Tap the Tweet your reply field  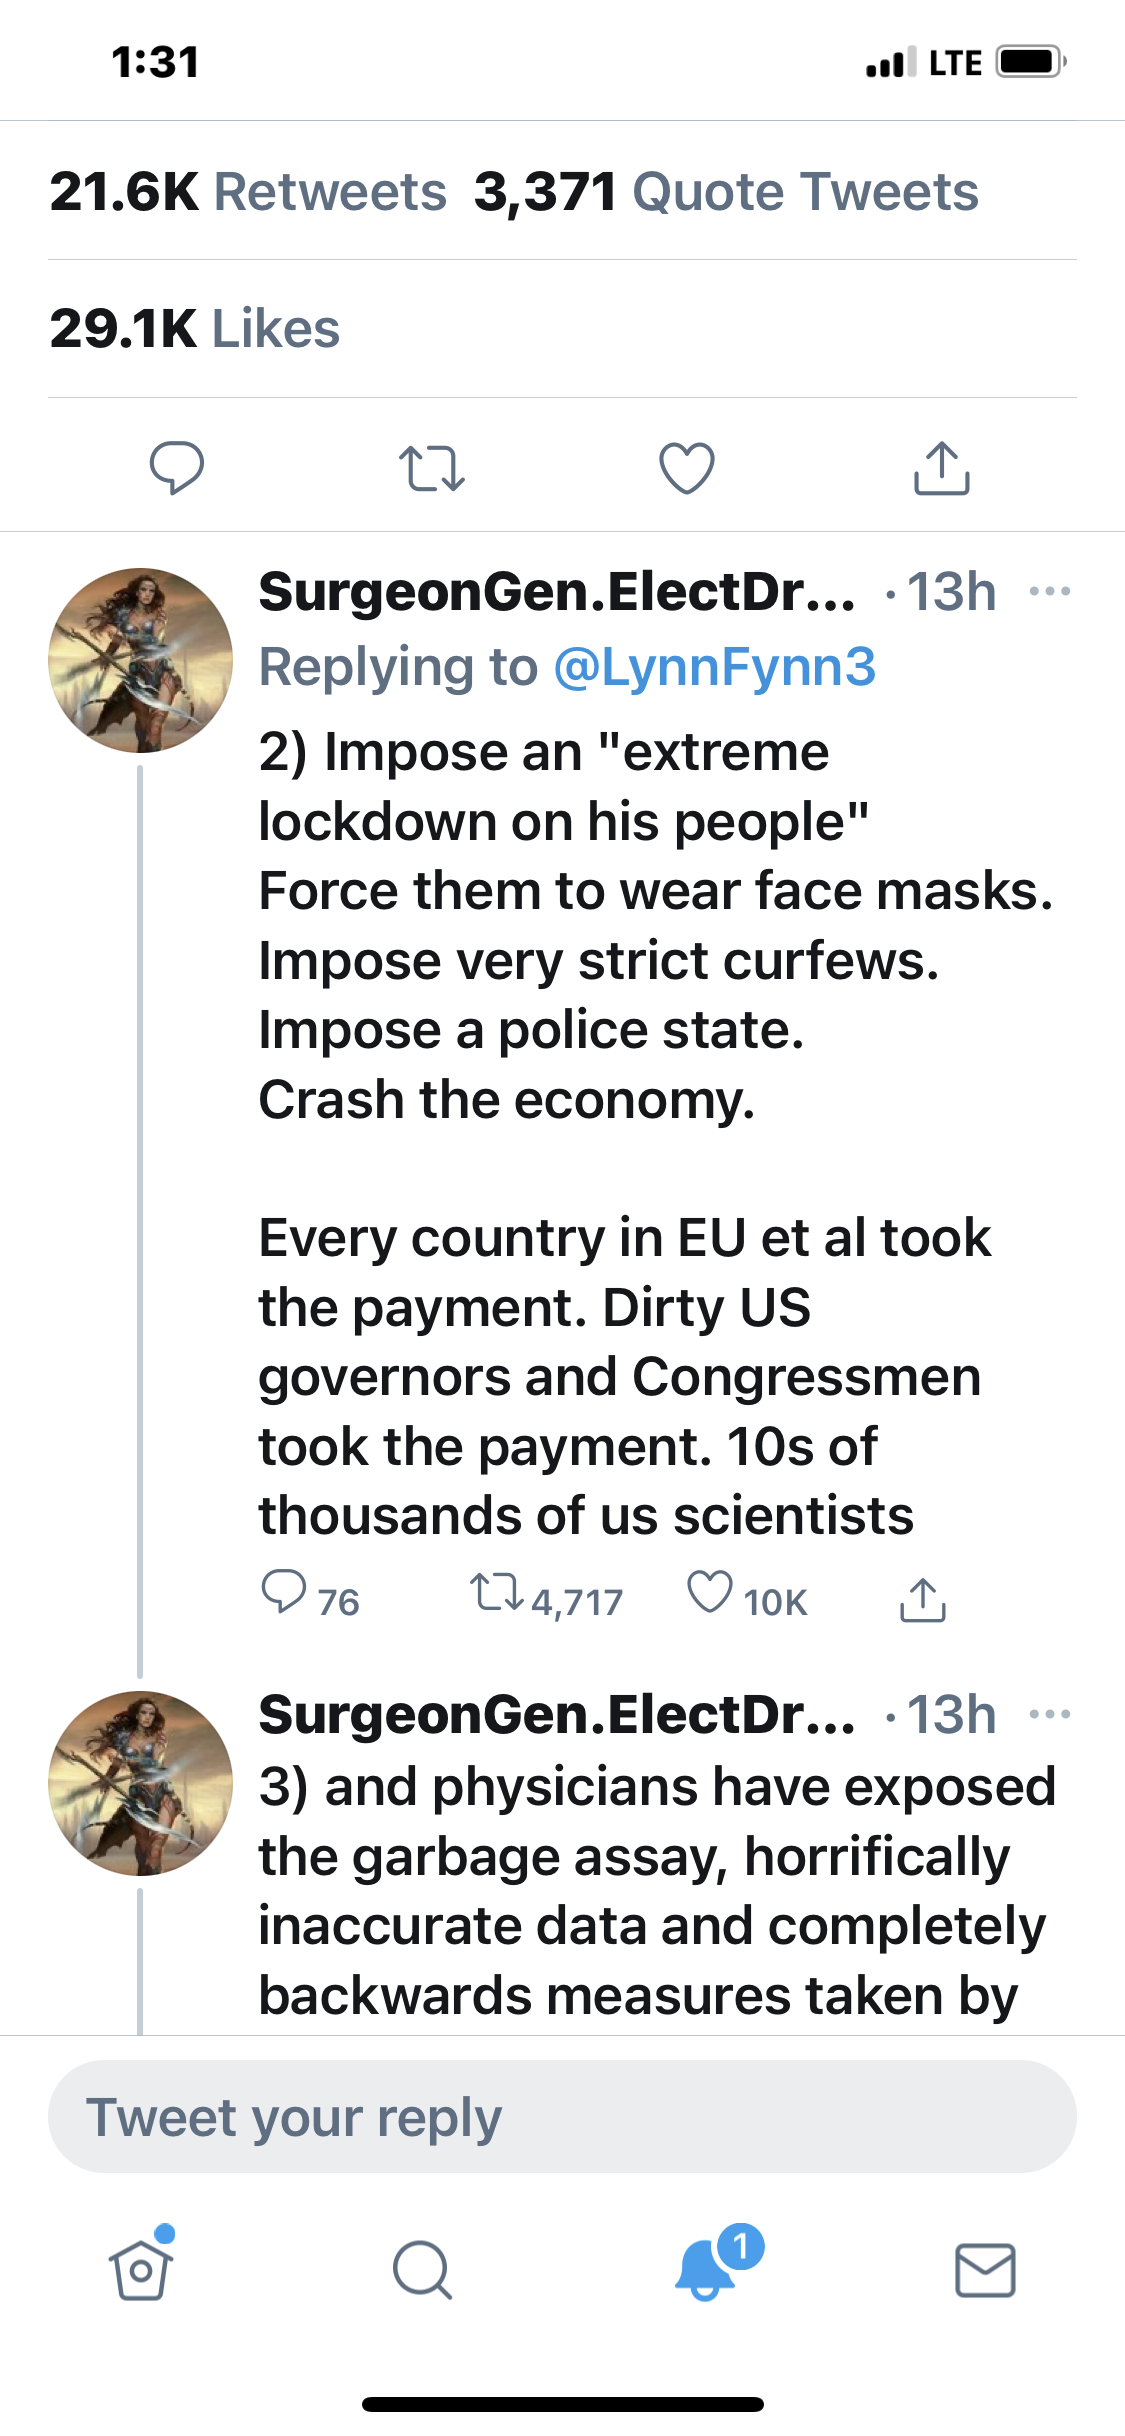[x=562, y=2117]
